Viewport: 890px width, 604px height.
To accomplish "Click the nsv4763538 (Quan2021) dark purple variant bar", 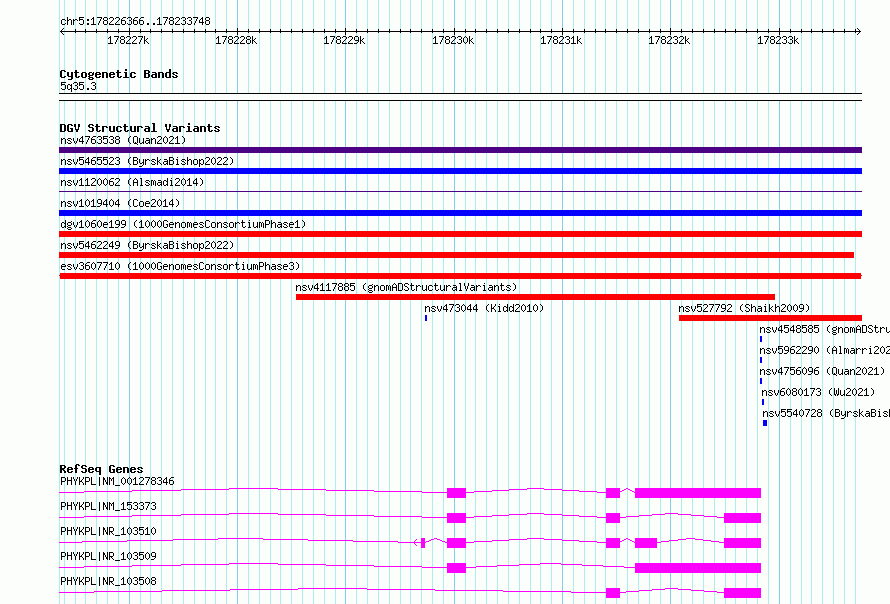I will click(x=460, y=150).
